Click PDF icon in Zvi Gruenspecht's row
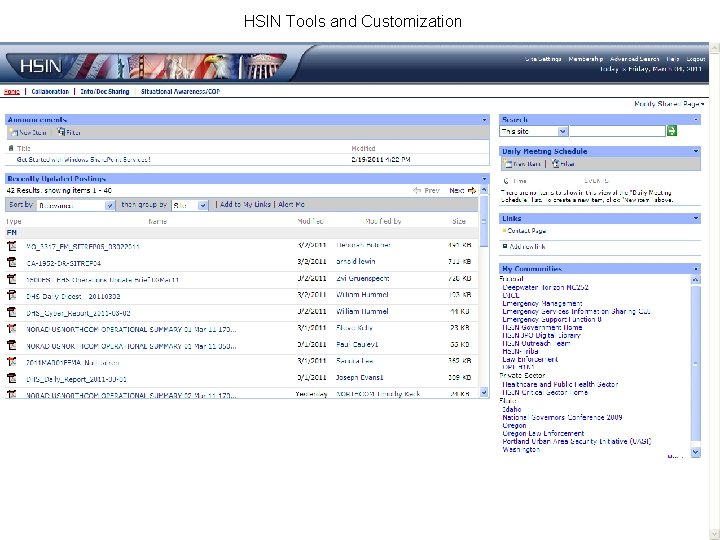The image size is (720, 540). point(11,279)
